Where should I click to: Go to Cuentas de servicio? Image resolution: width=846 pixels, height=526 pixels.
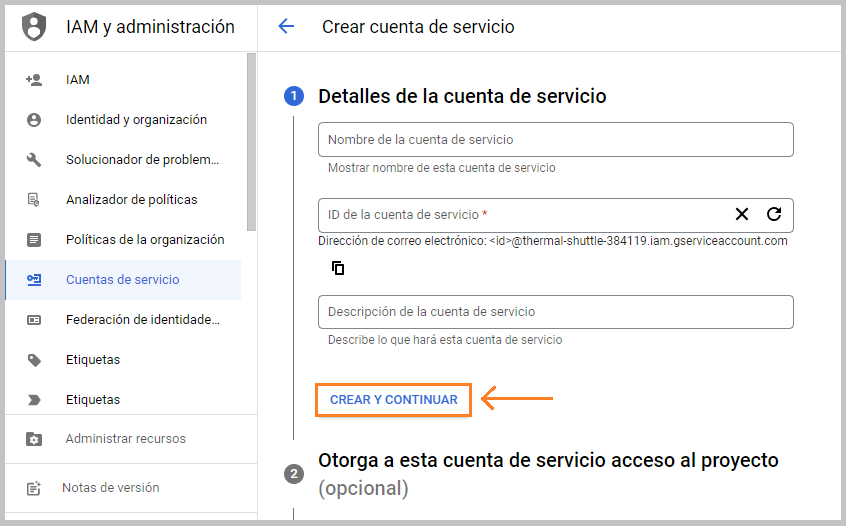pyautogui.click(x=123, y=279)
